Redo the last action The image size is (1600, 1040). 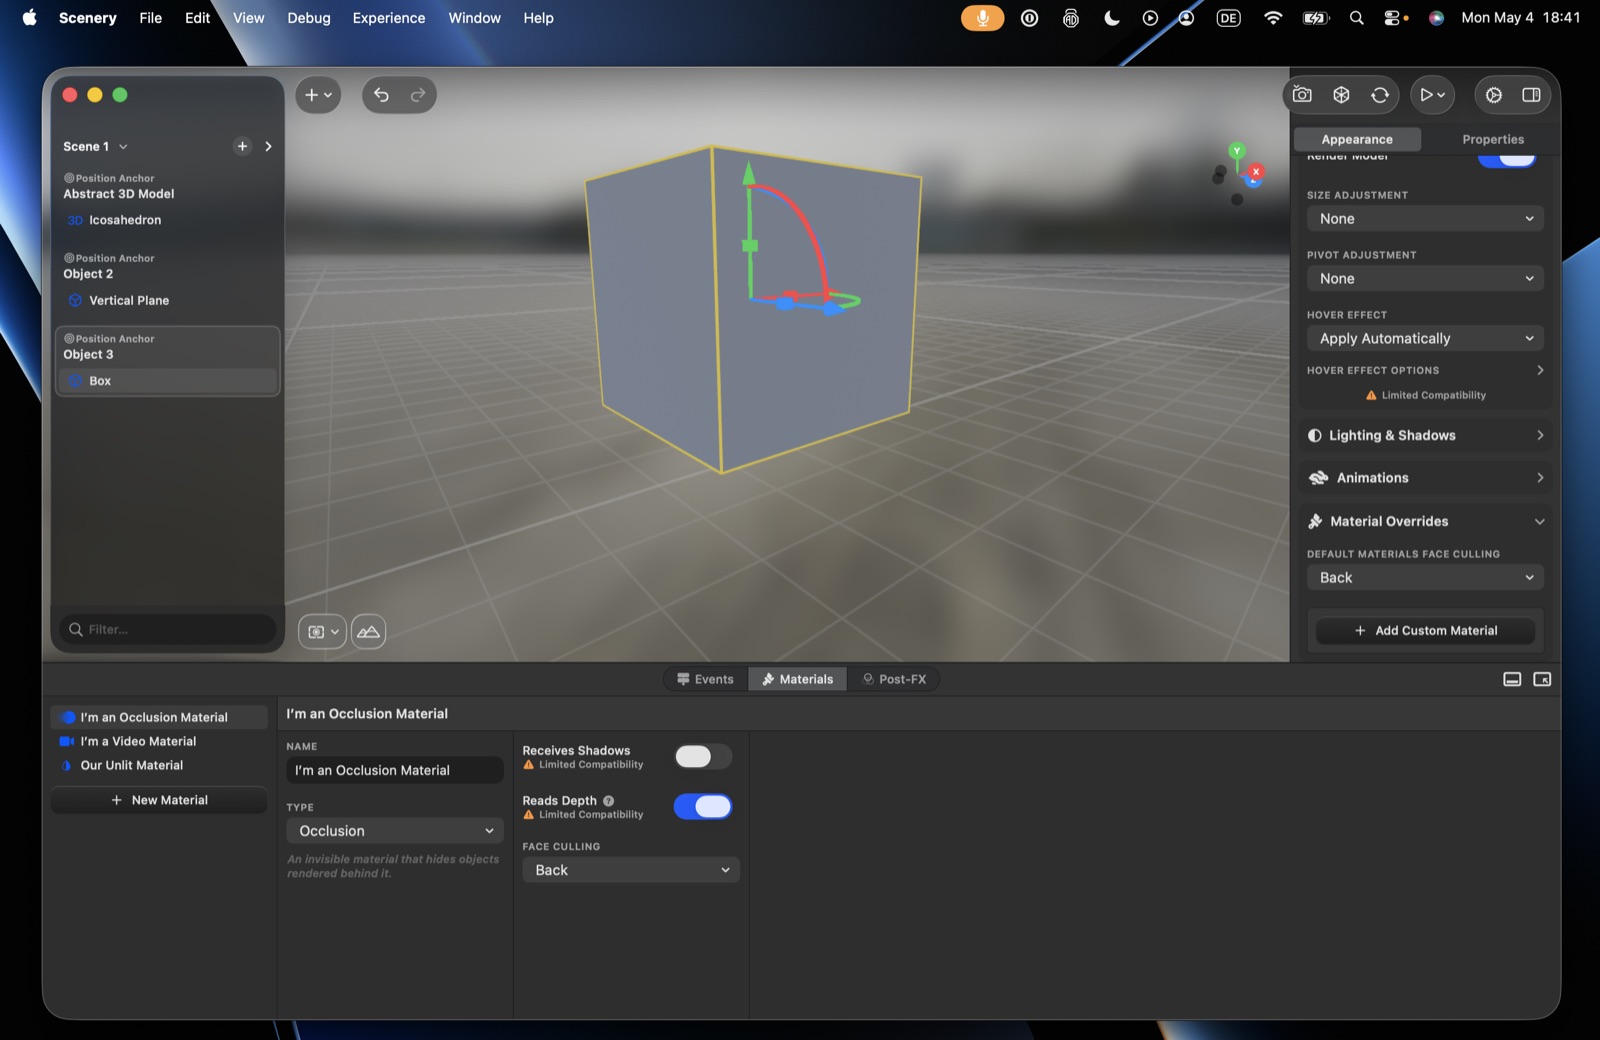click(x=418, y=95)
